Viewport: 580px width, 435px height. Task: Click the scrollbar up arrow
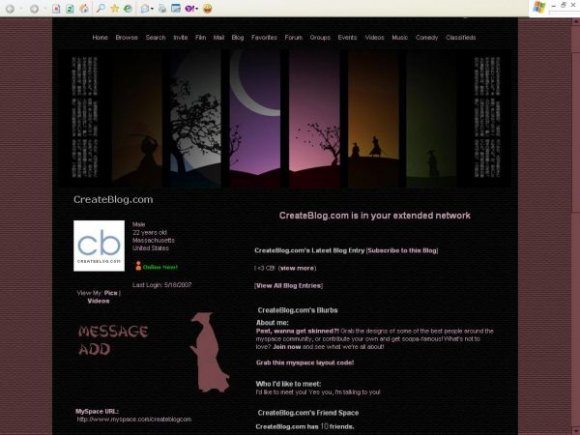(x=576, y=21)
